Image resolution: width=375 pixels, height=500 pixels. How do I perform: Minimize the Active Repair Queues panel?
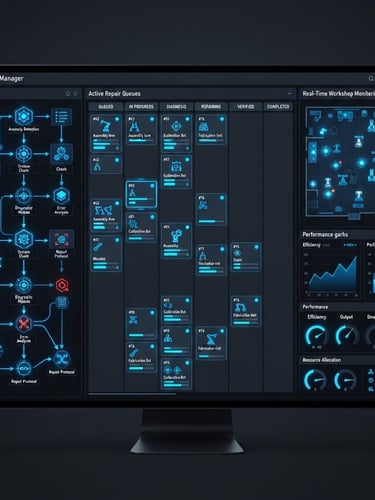coord(290,94)
